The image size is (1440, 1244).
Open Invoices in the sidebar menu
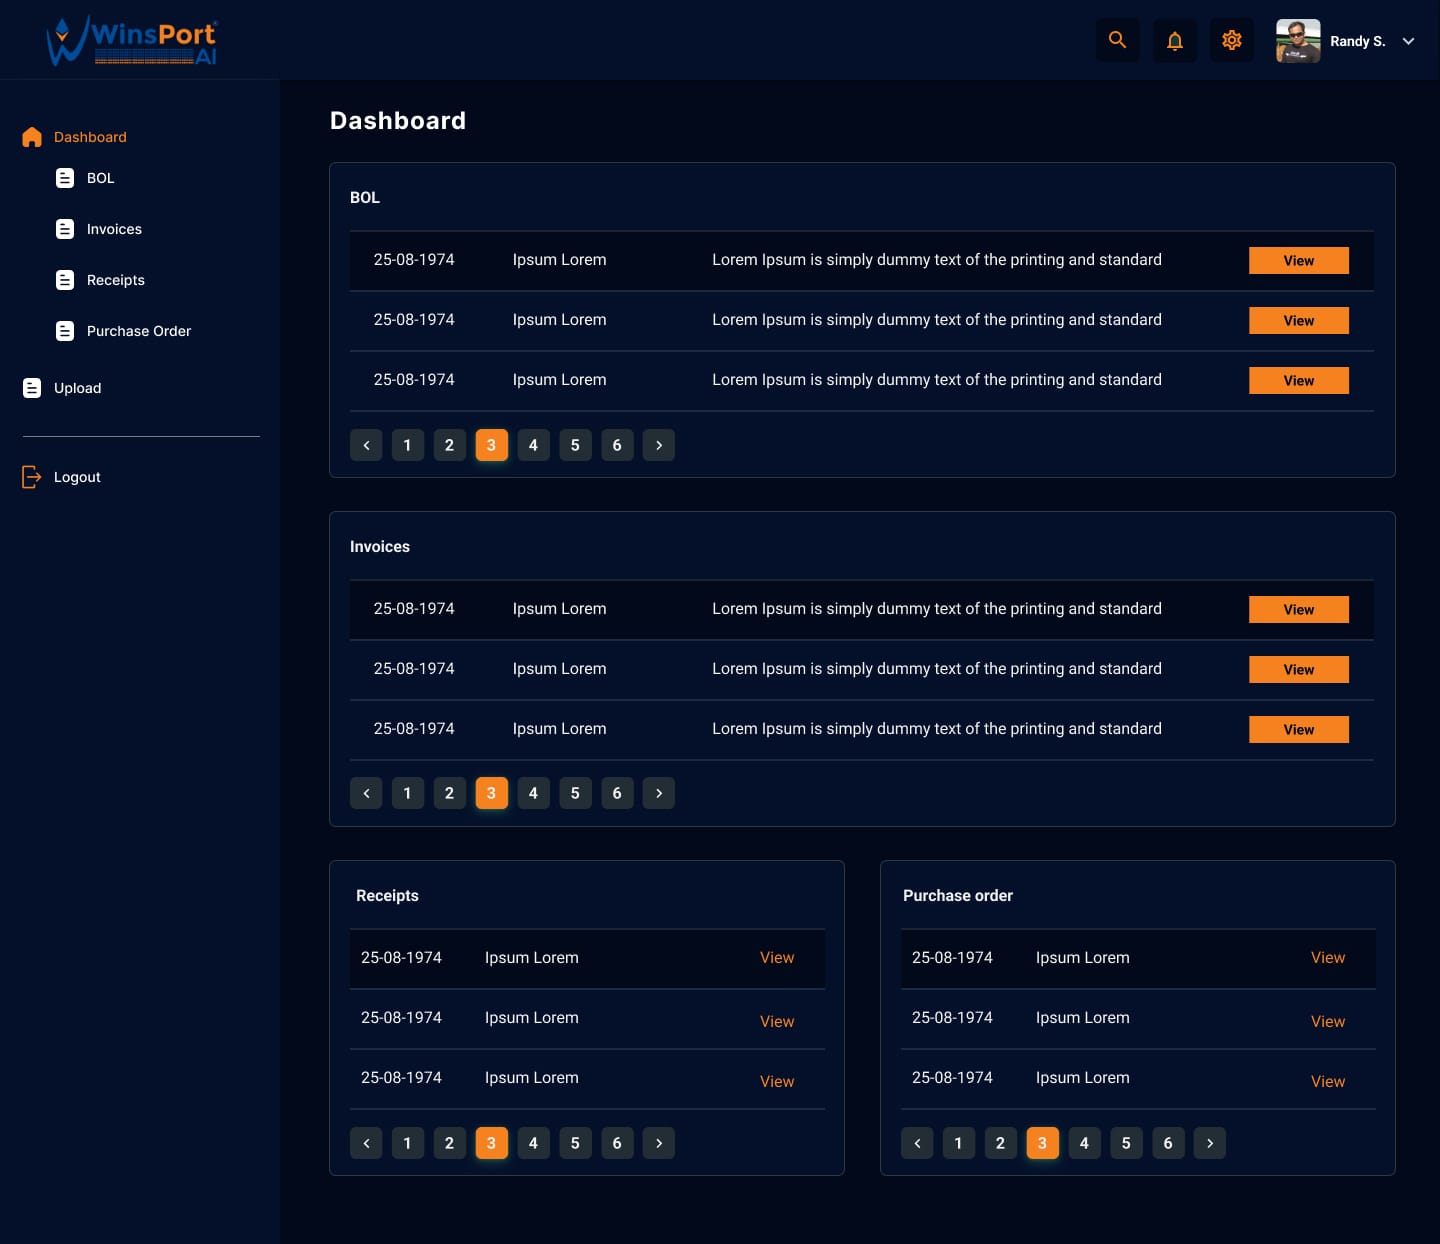click(114, 229)
